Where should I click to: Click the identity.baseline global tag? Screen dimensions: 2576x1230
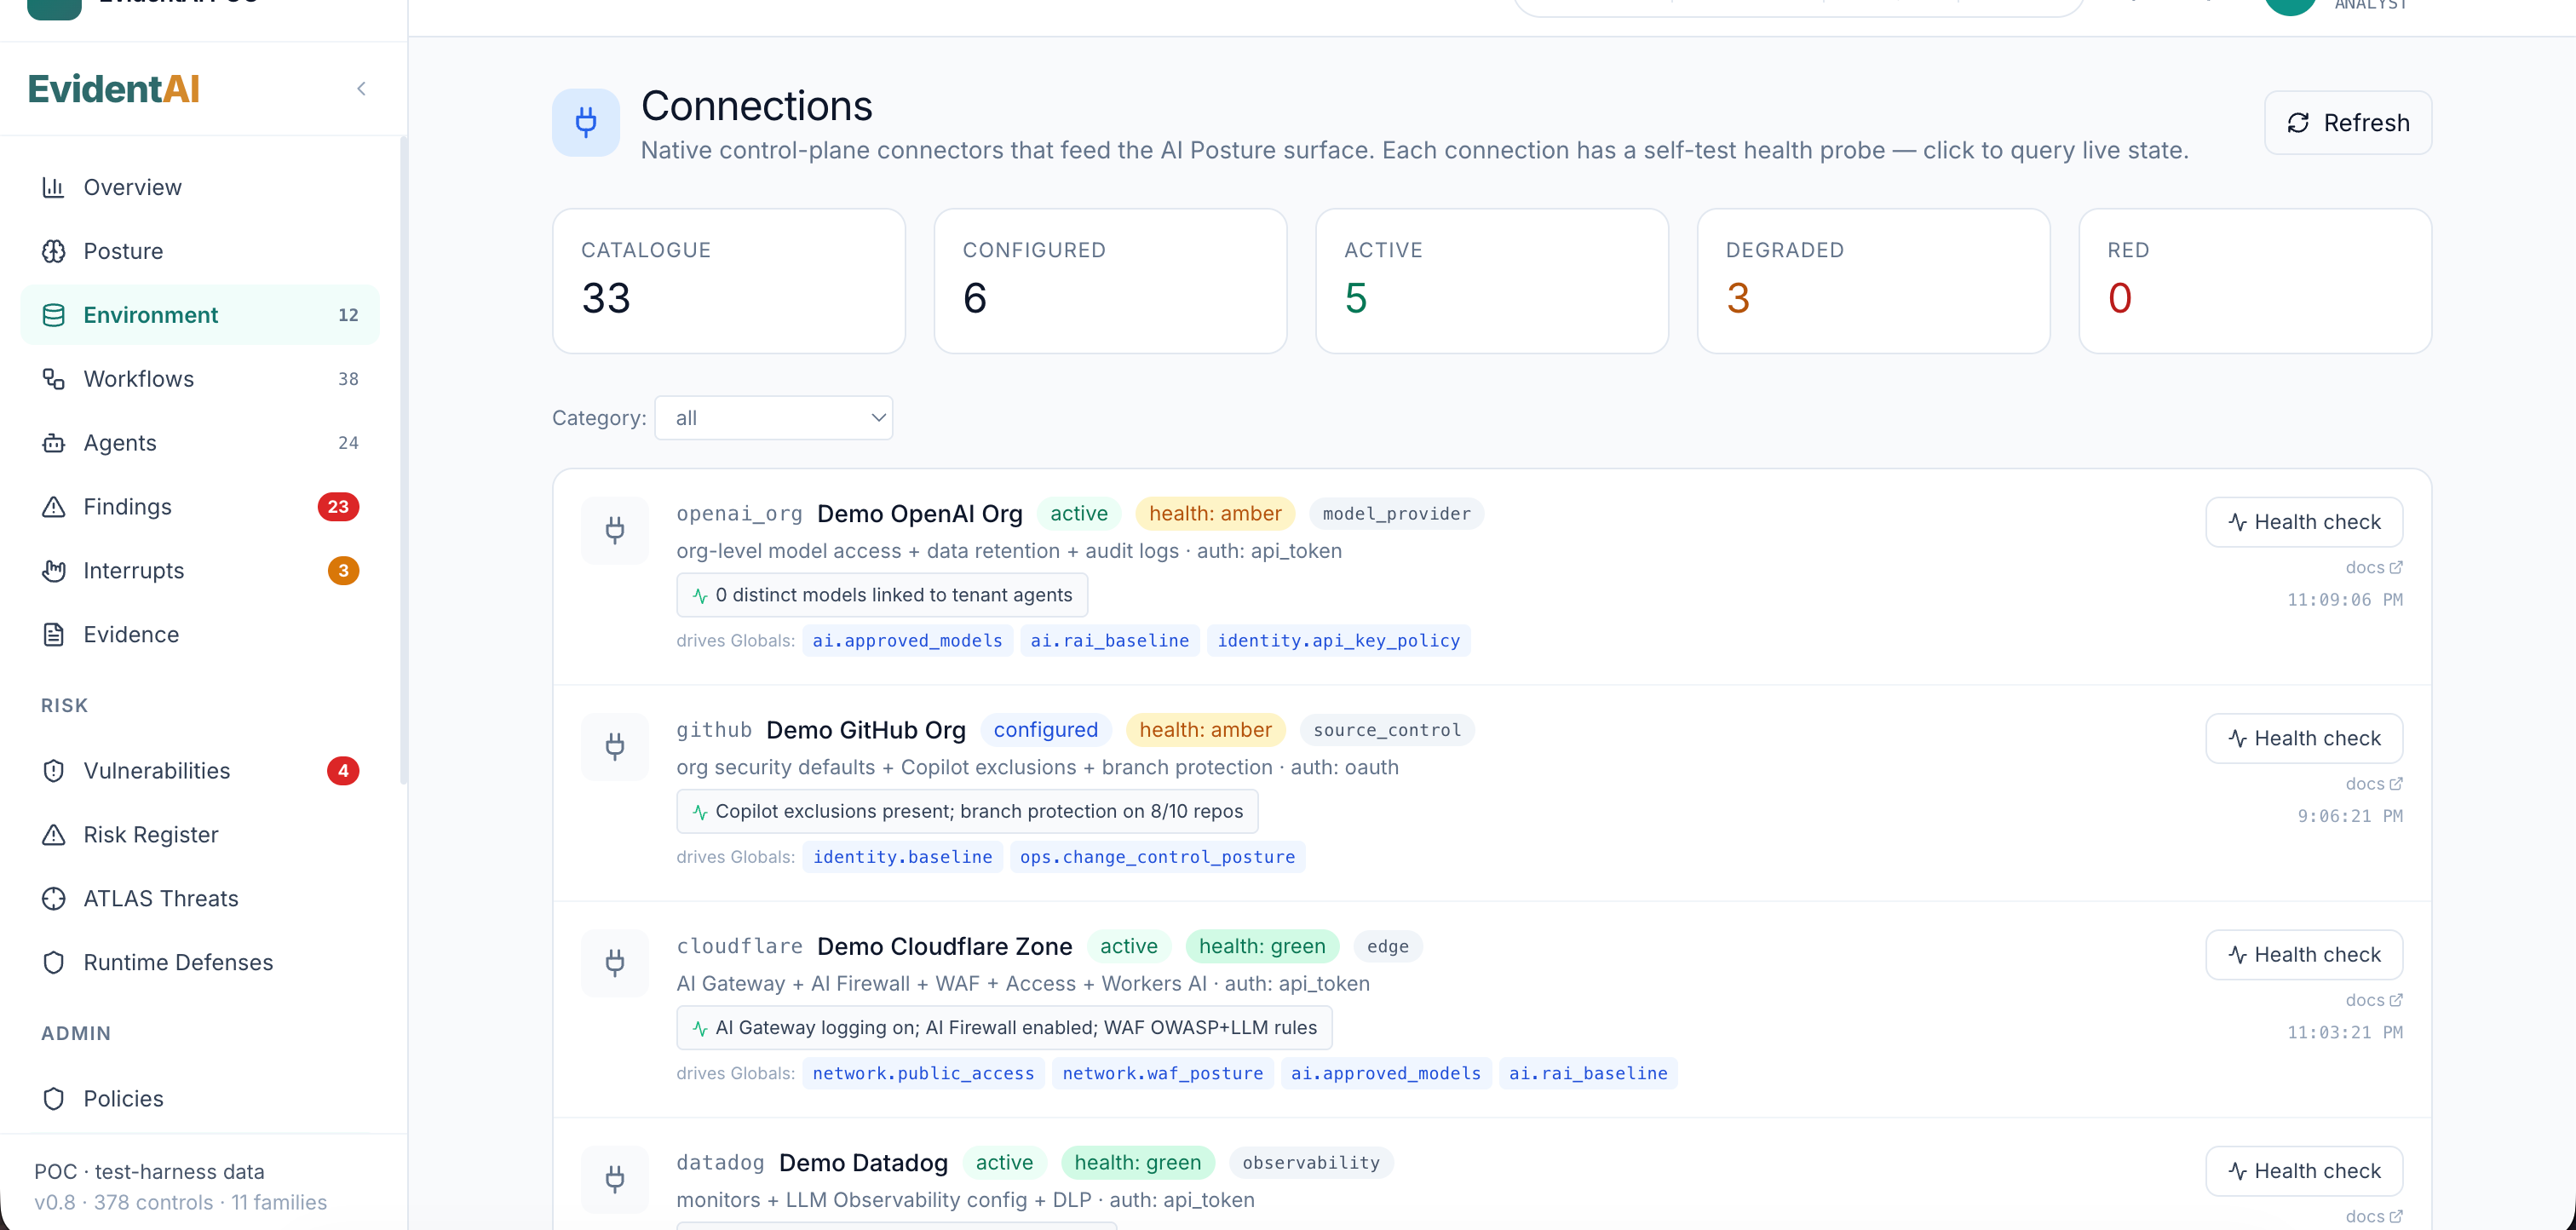coord(902,857)
